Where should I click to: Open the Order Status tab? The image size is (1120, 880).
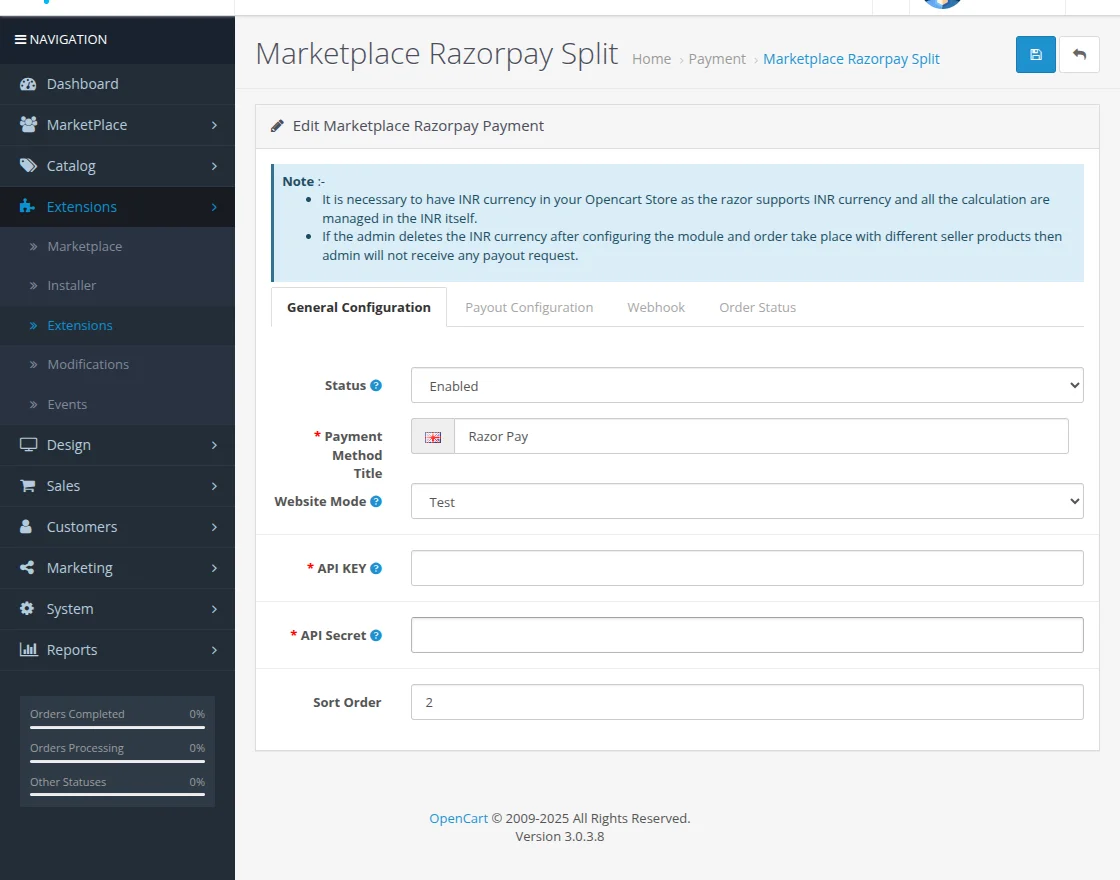pos(757,307)
